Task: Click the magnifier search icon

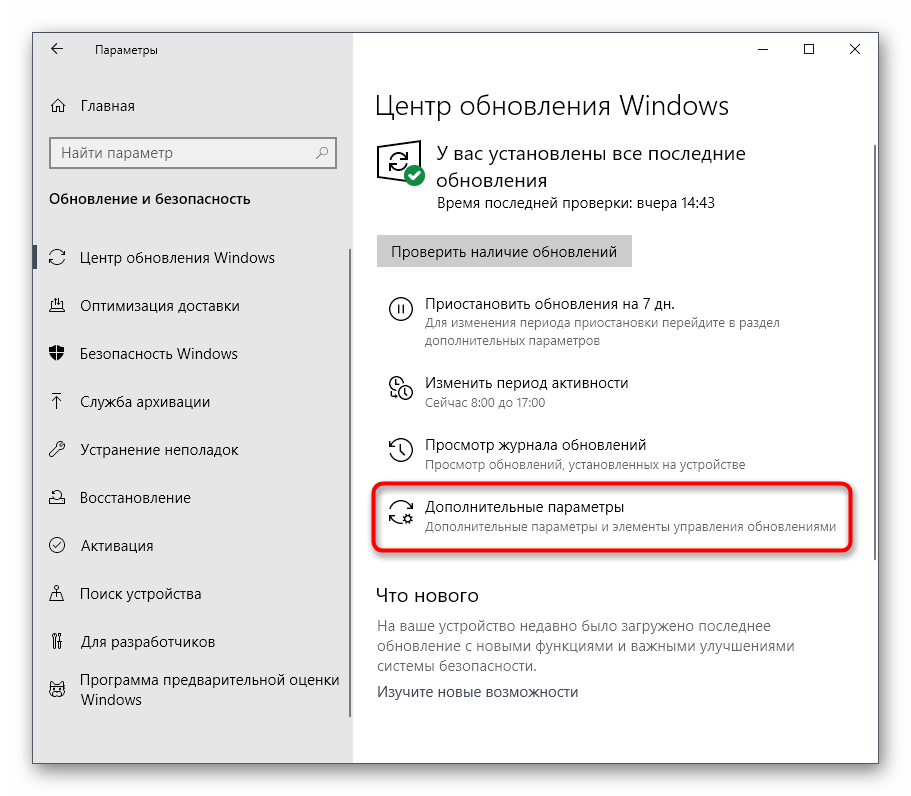Action: 322,153
